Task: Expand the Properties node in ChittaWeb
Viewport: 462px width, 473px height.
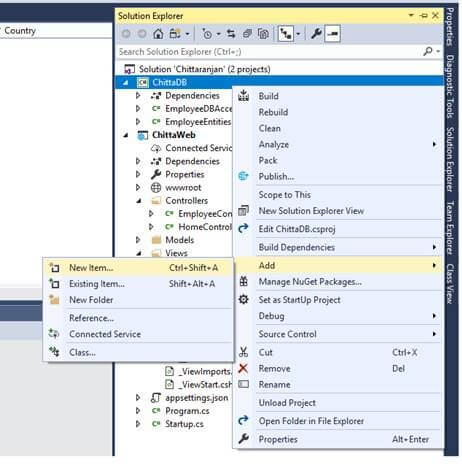Action: [138, 174]
